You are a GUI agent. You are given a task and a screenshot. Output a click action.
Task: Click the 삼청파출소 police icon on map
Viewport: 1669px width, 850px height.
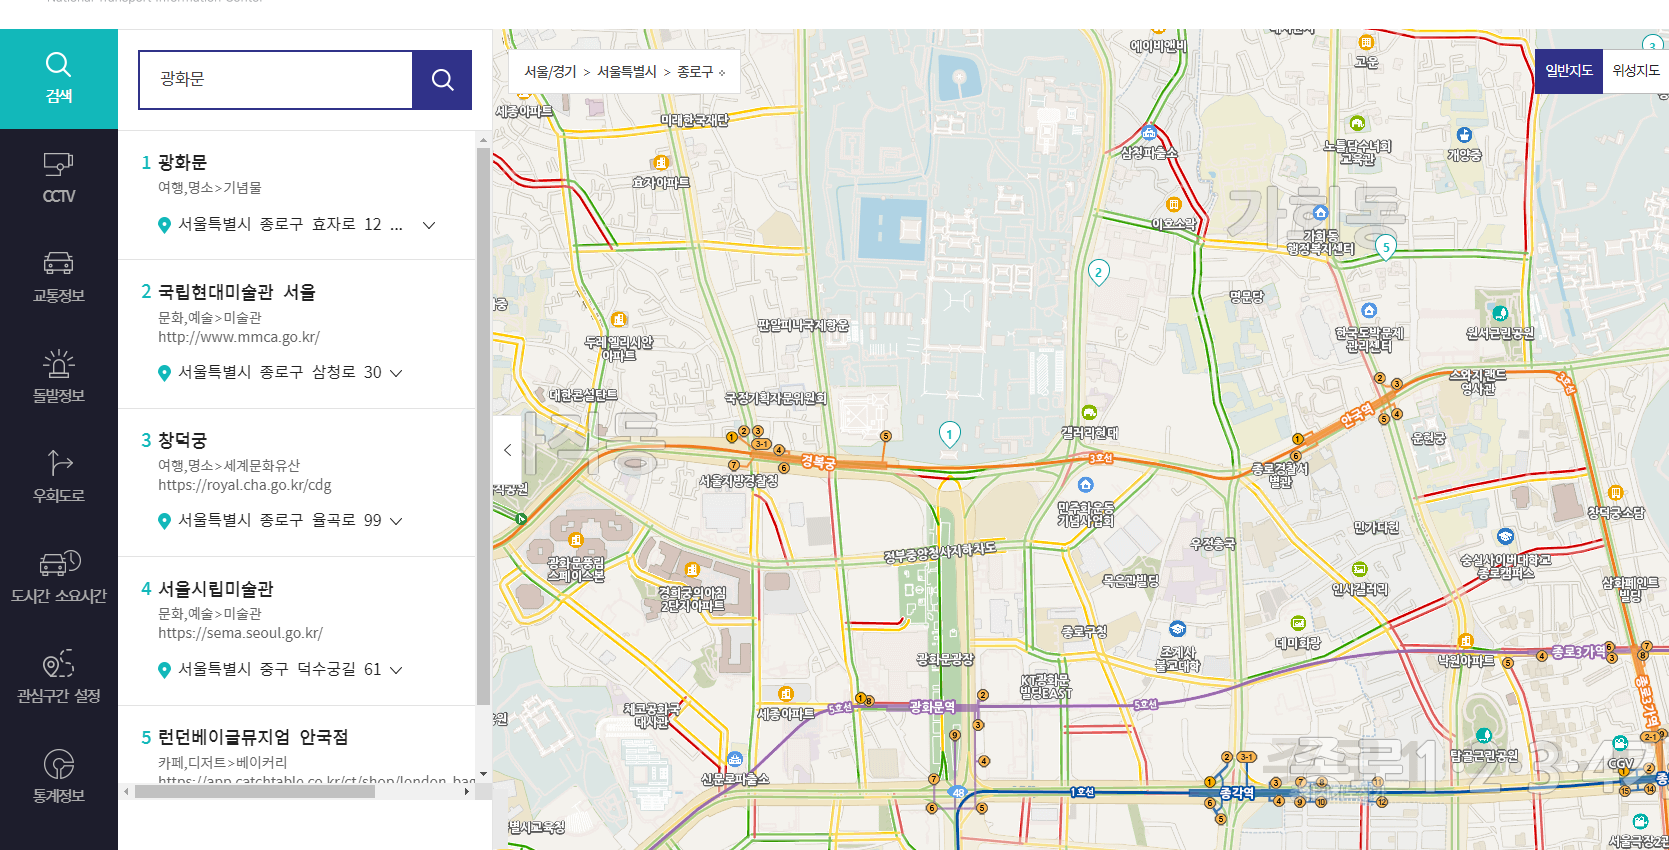tap(1149, 133)
